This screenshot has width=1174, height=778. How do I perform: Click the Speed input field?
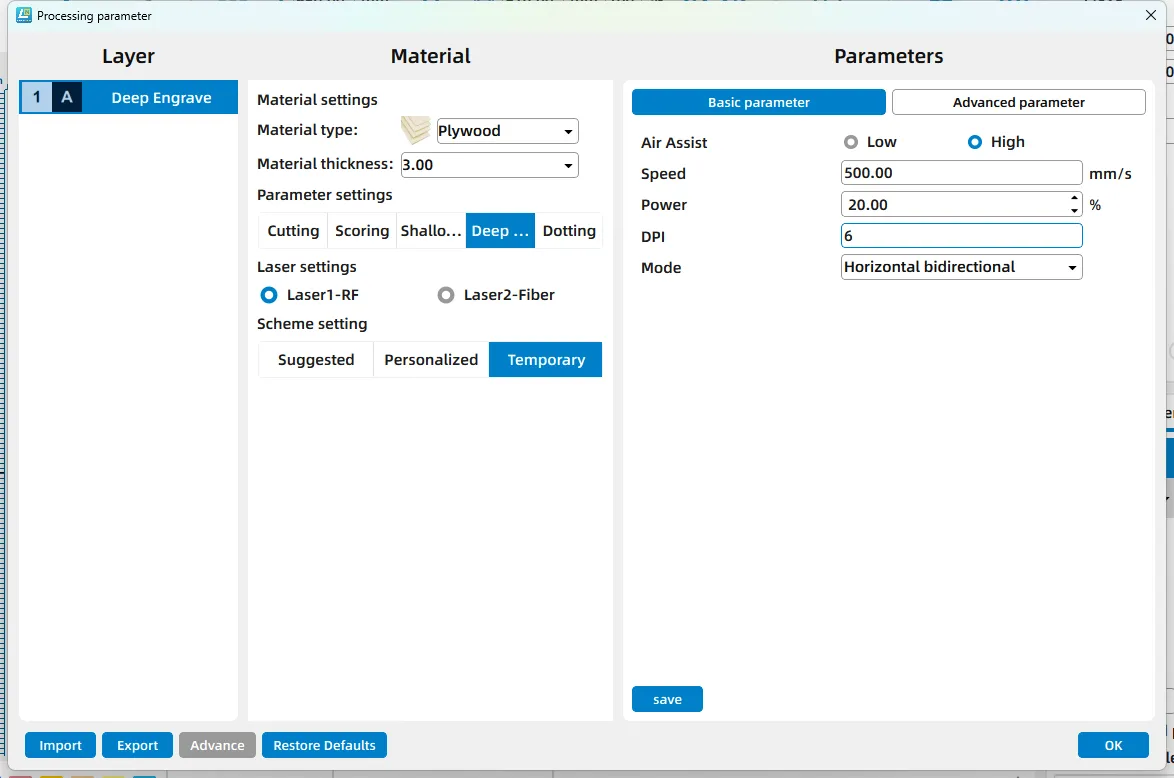point(961,173)
